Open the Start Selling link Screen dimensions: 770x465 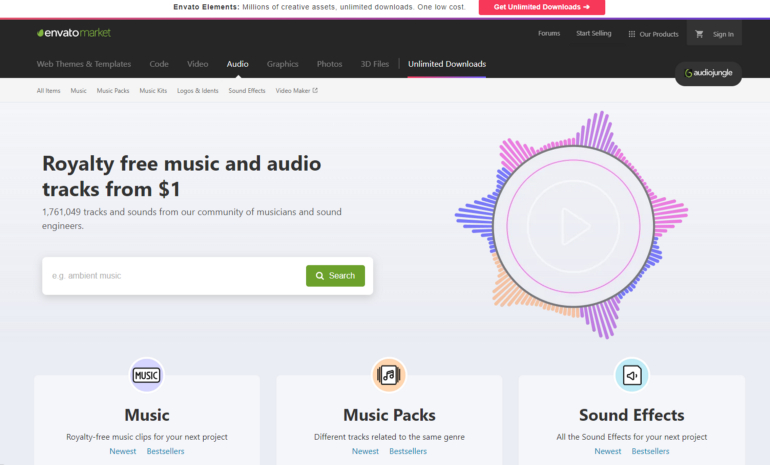click(594, 33)
